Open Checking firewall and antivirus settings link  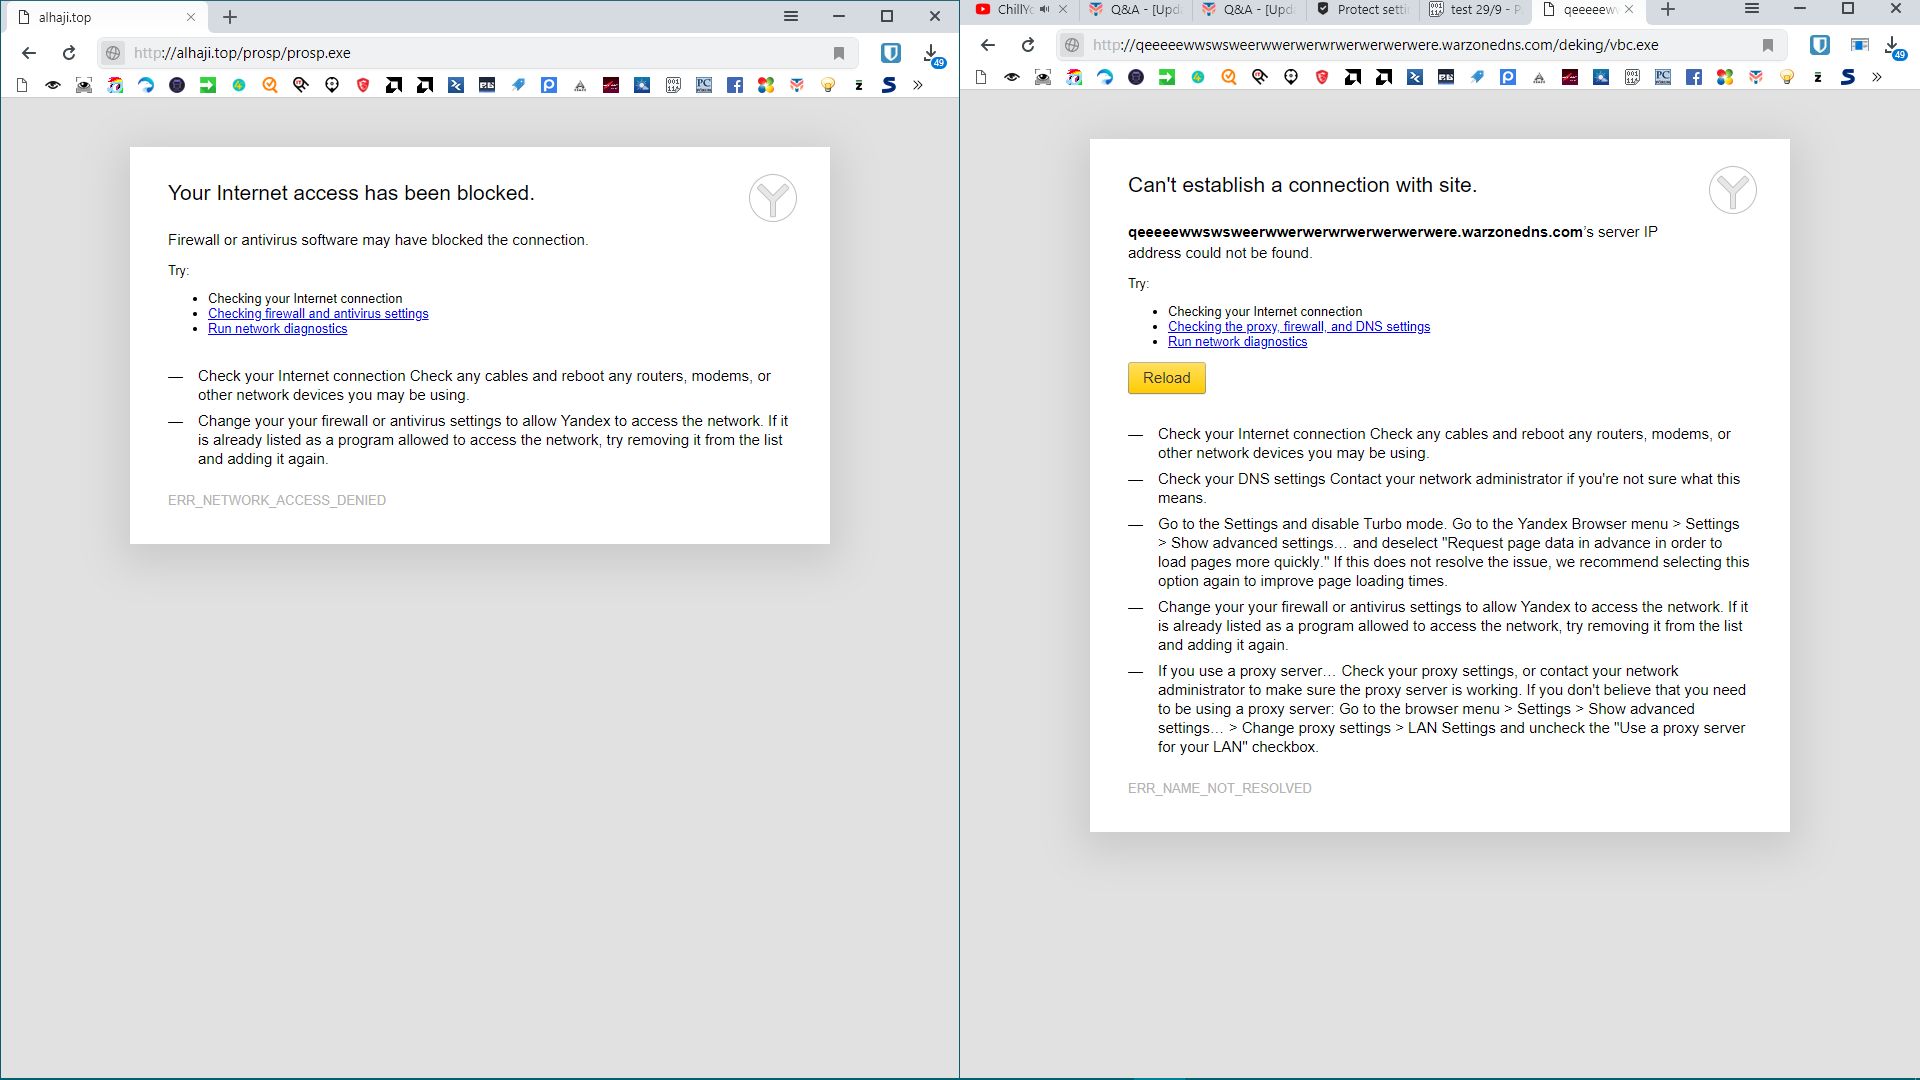[318, 314]
